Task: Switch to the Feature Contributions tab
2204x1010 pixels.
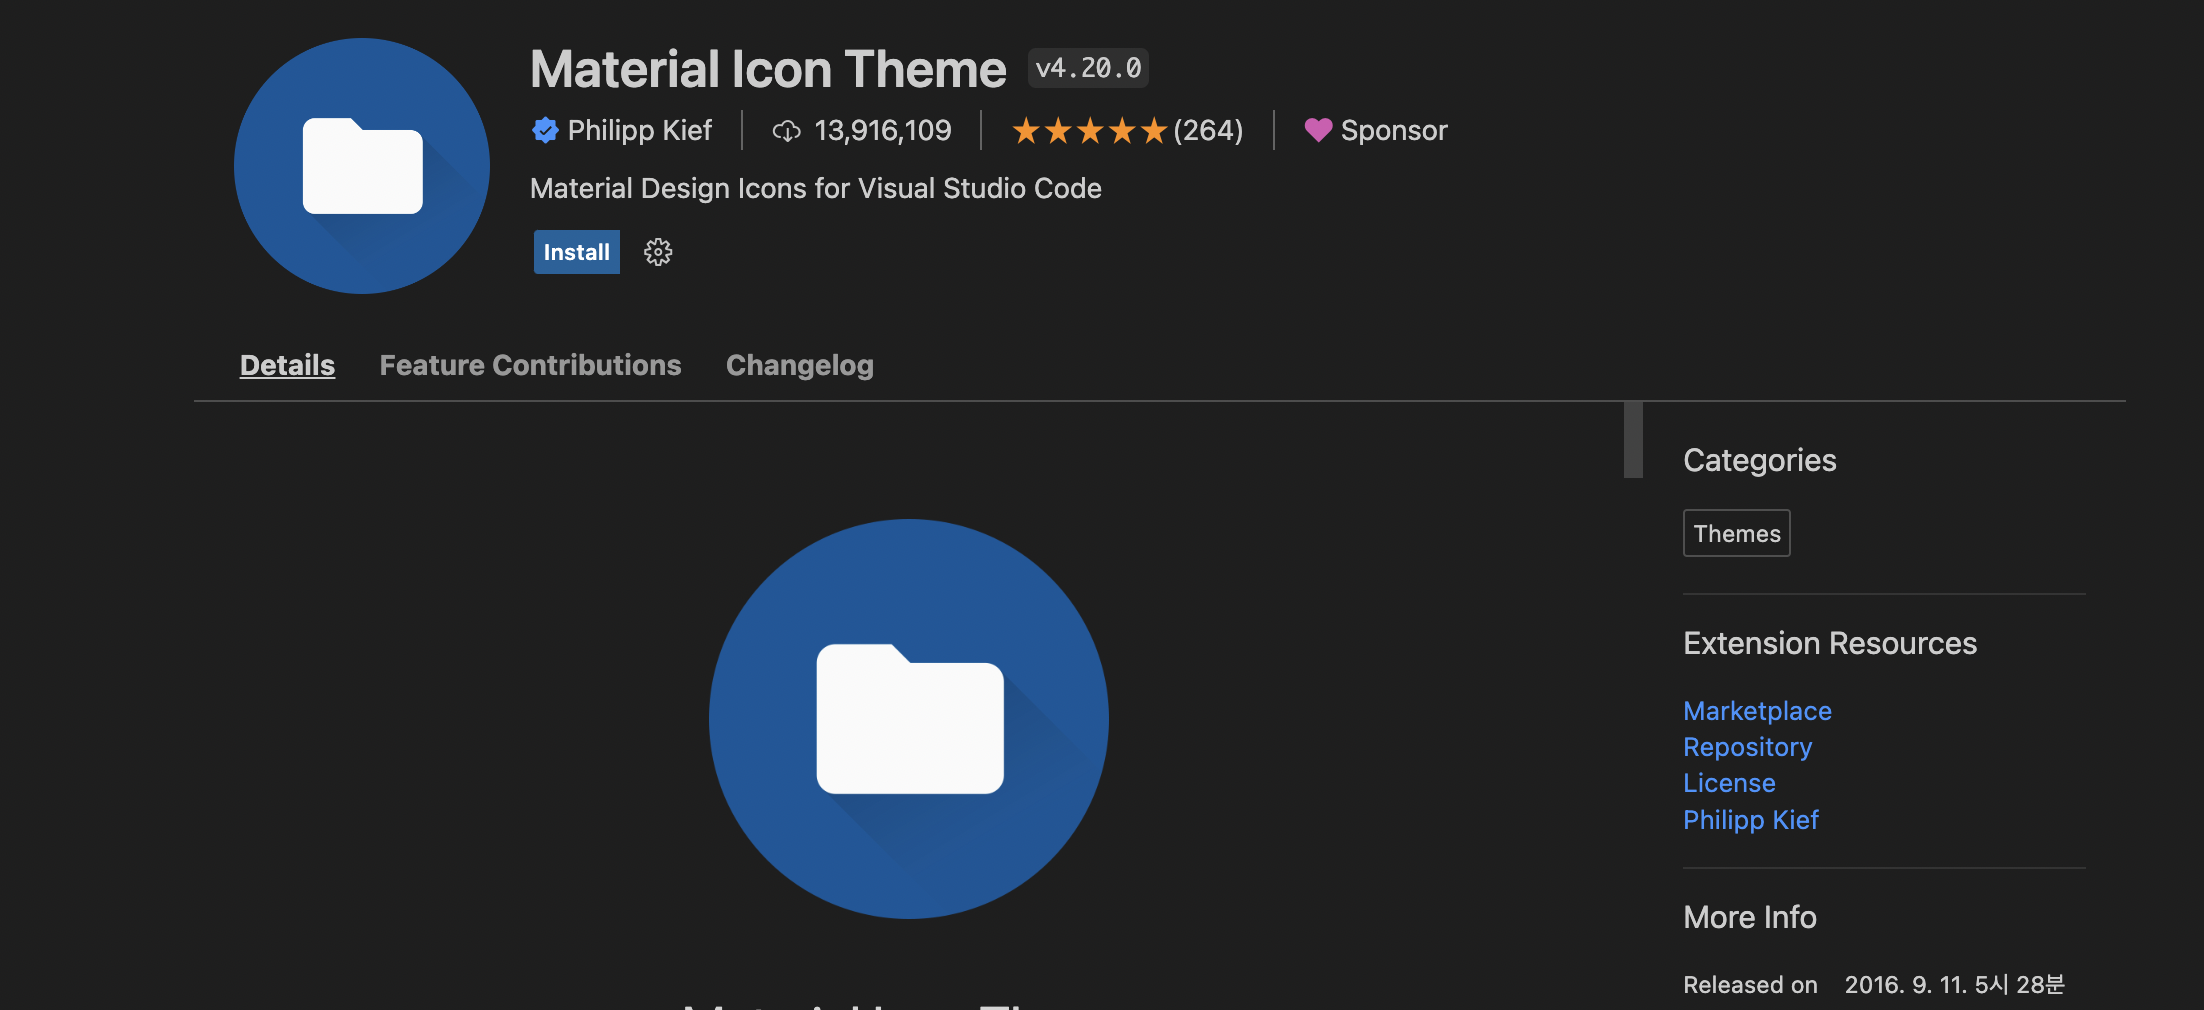Action: 530,365
